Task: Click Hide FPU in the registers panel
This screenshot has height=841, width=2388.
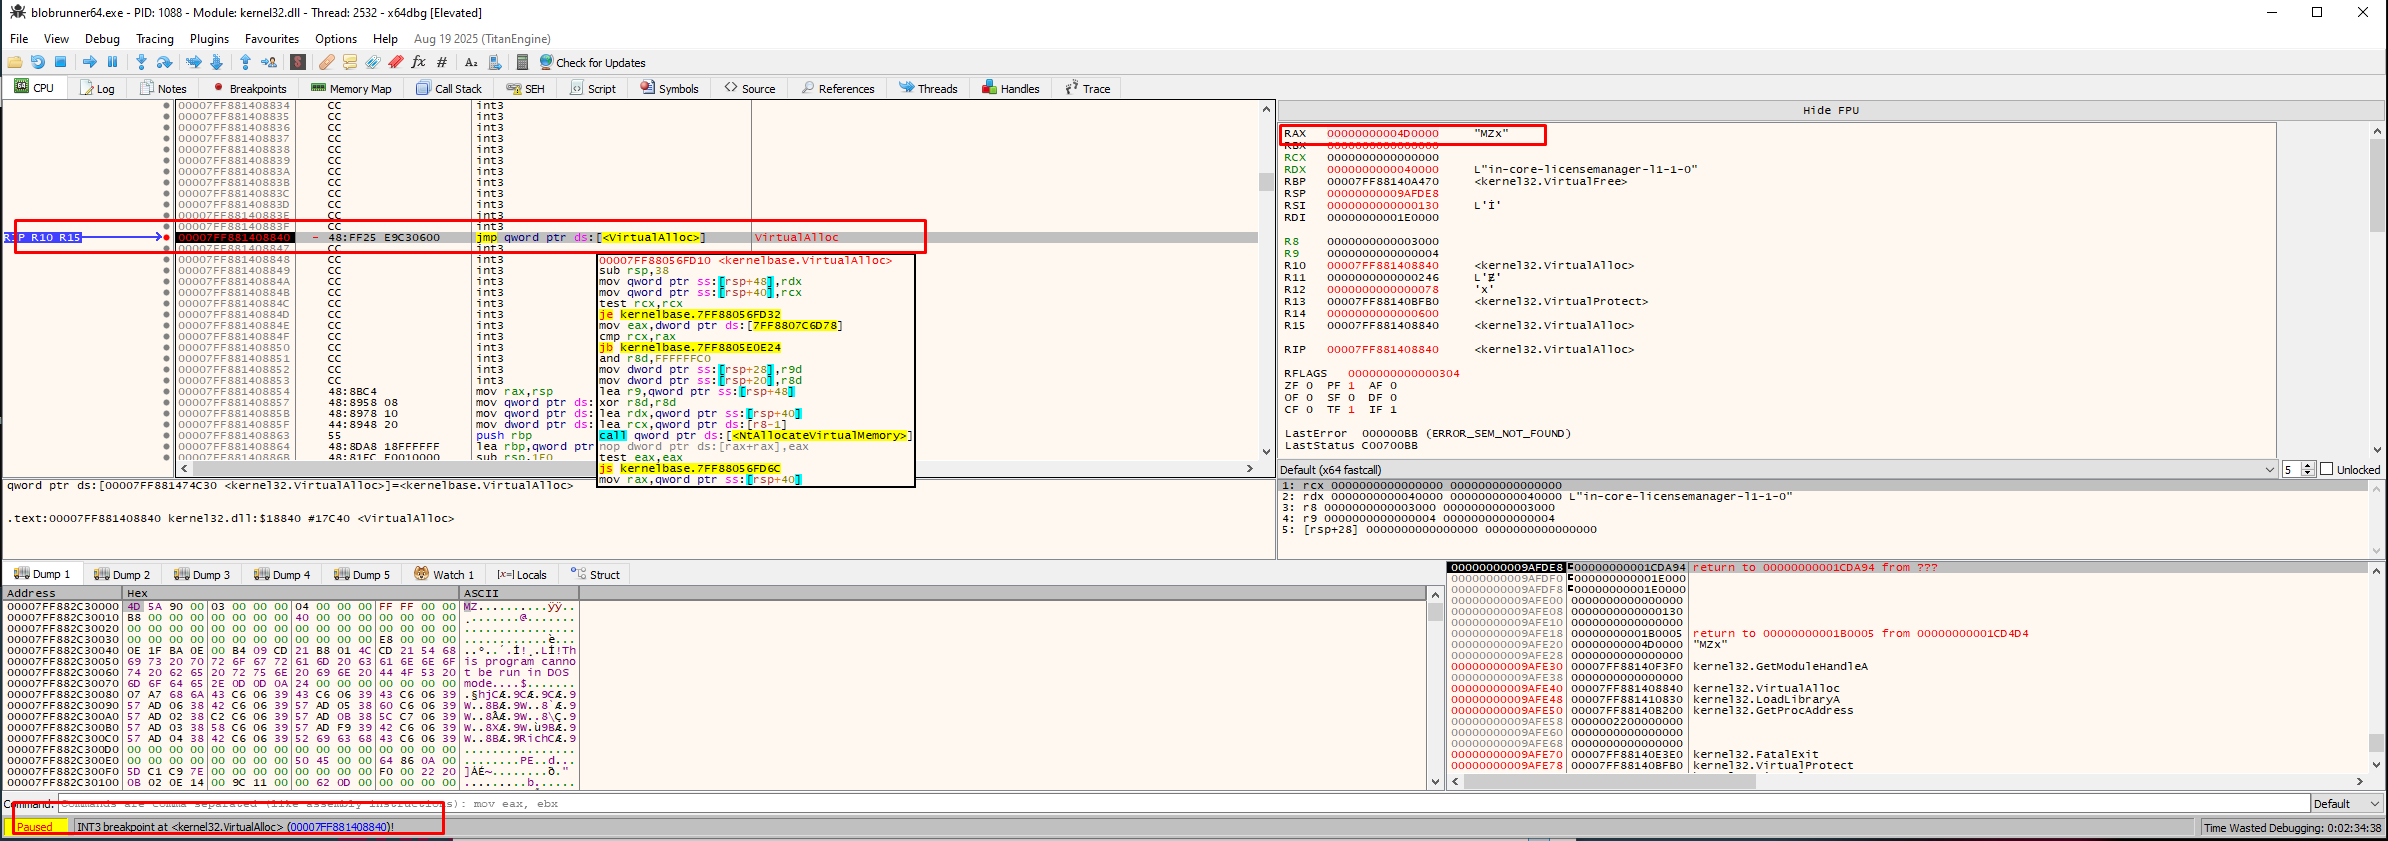Action: [1830, 110]
